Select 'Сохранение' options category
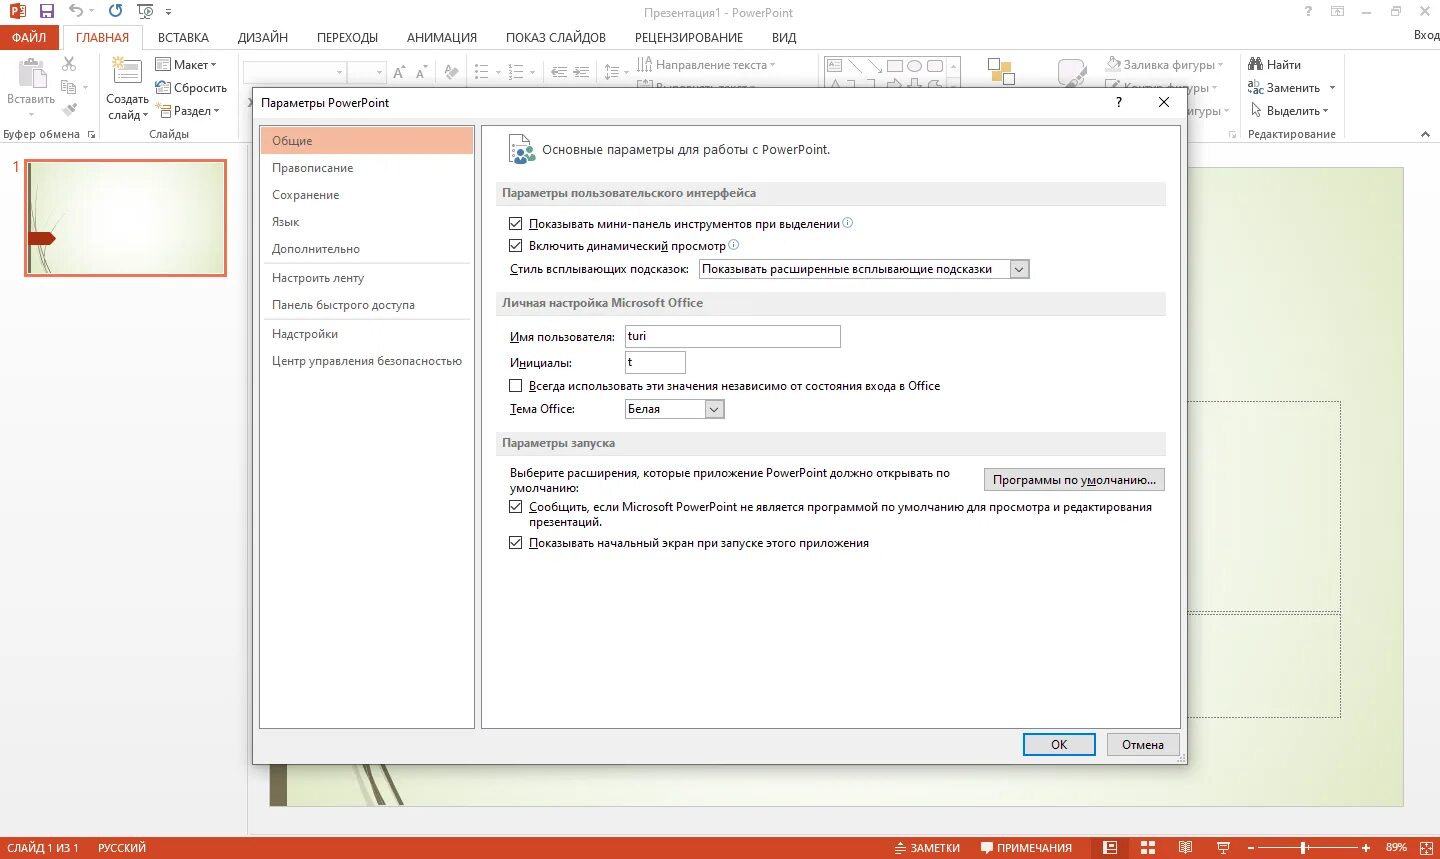 [366, 195]
